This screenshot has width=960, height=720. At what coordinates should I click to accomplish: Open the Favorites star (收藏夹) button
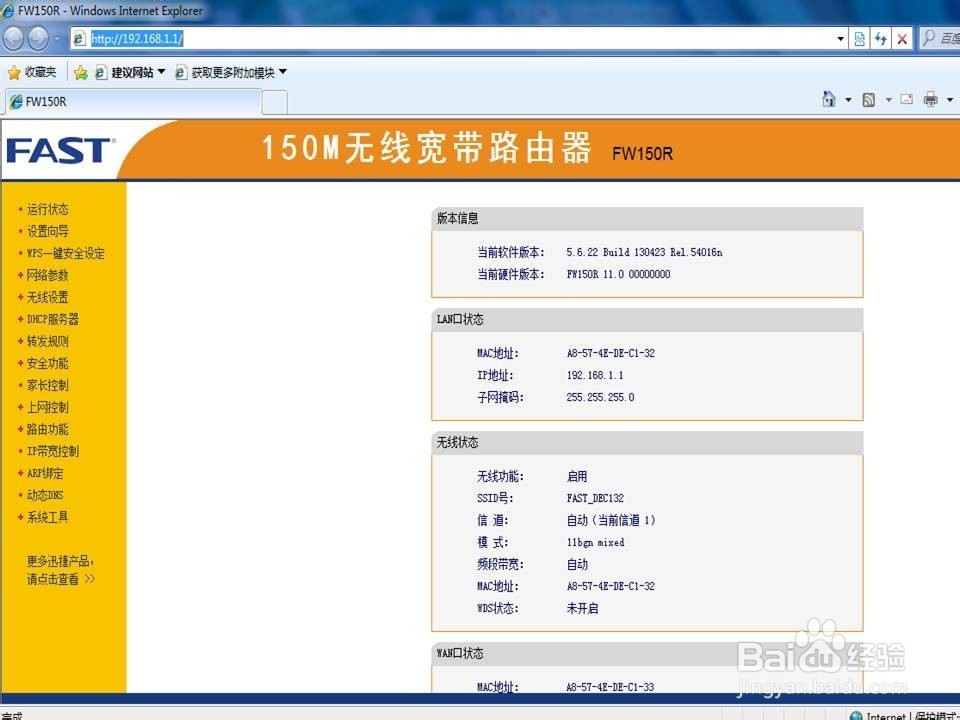(x=32, y=72)
